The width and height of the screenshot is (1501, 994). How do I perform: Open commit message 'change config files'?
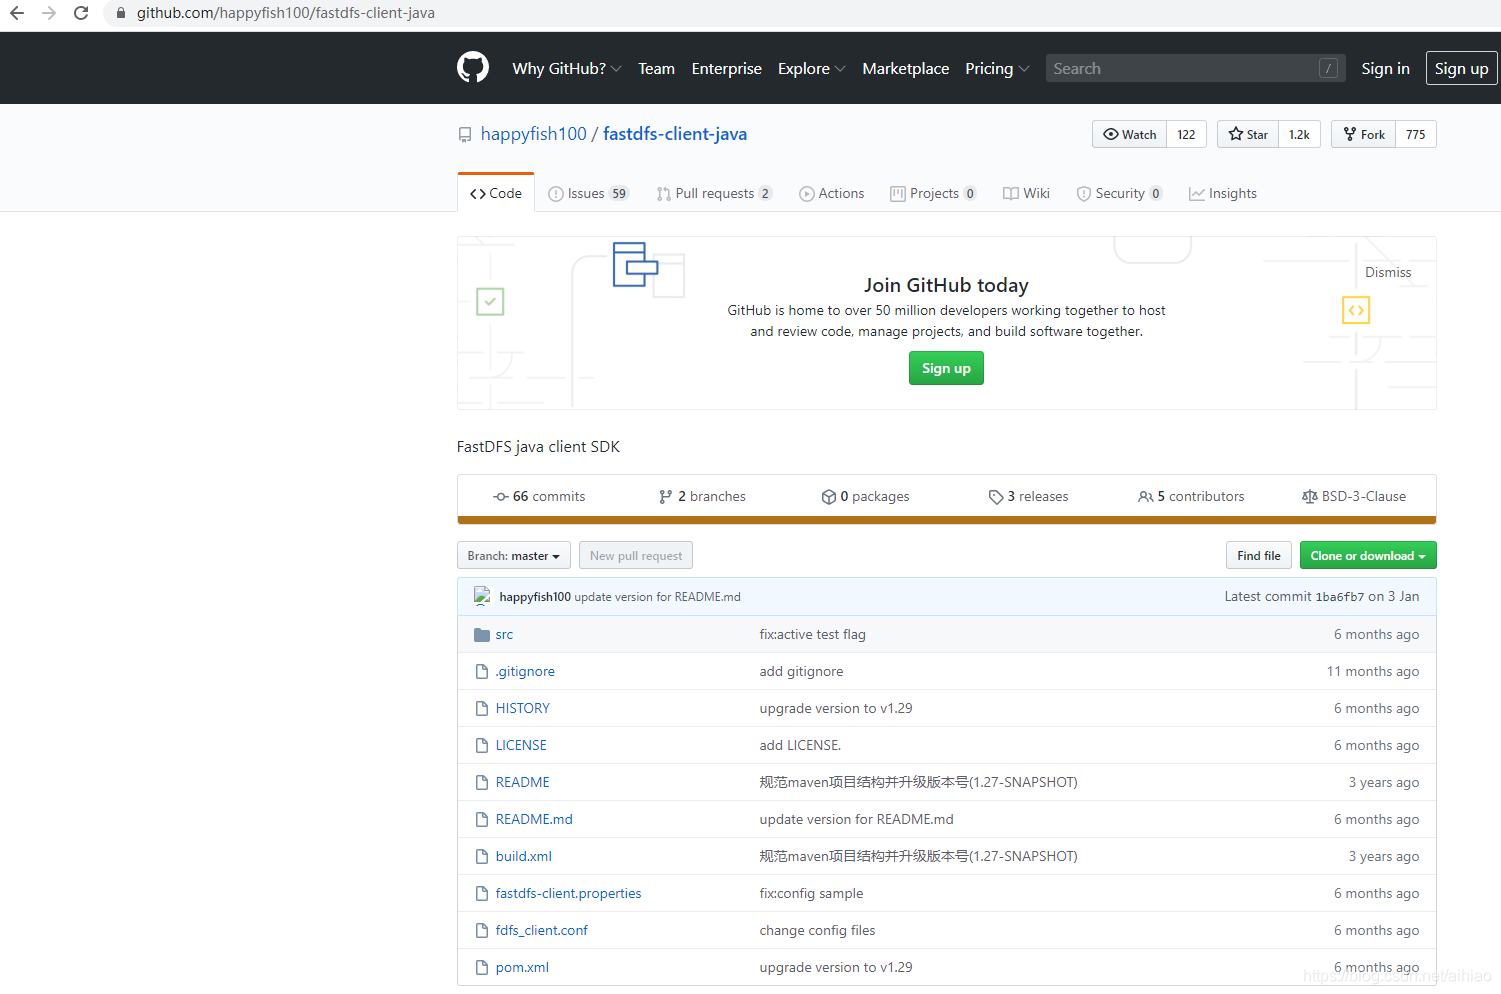(817, 931)
